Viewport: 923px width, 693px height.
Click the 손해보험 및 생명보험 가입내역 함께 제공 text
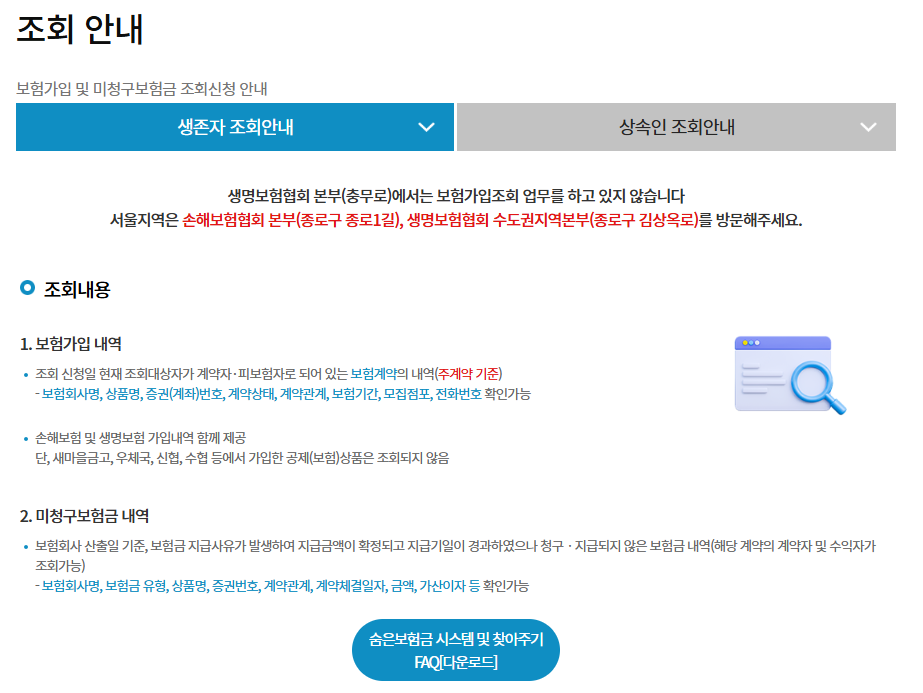140,438
